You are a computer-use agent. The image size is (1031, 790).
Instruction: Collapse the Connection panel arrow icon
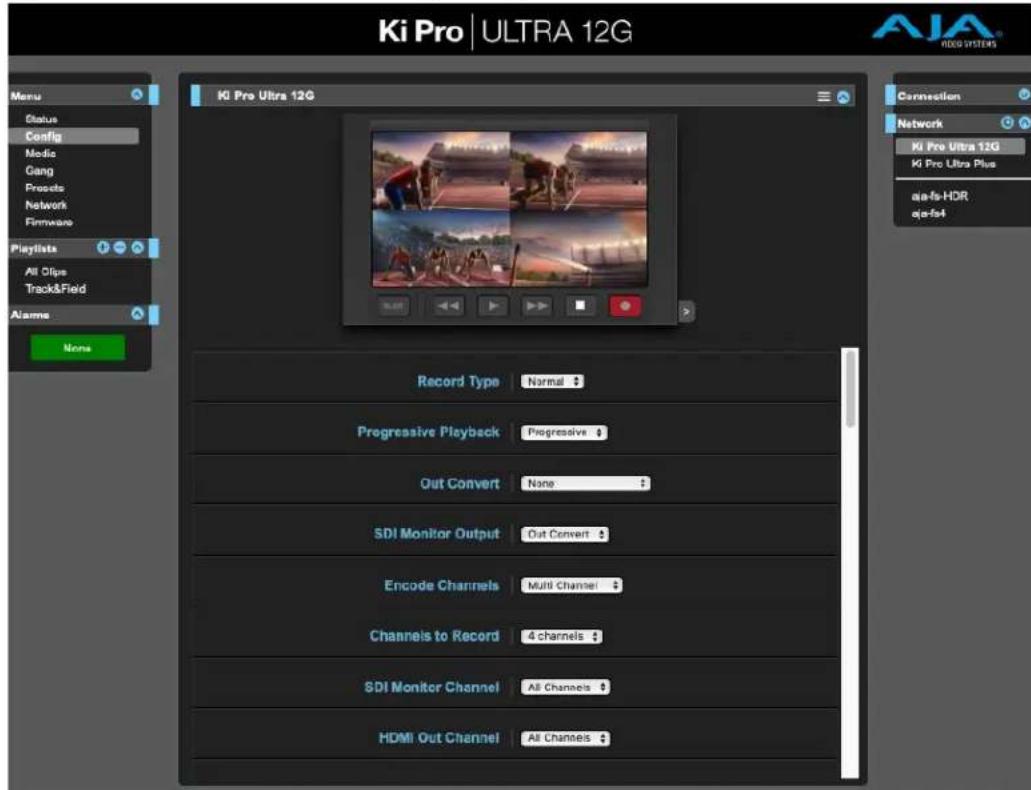pyautogui.click(x=1024, y=95)
